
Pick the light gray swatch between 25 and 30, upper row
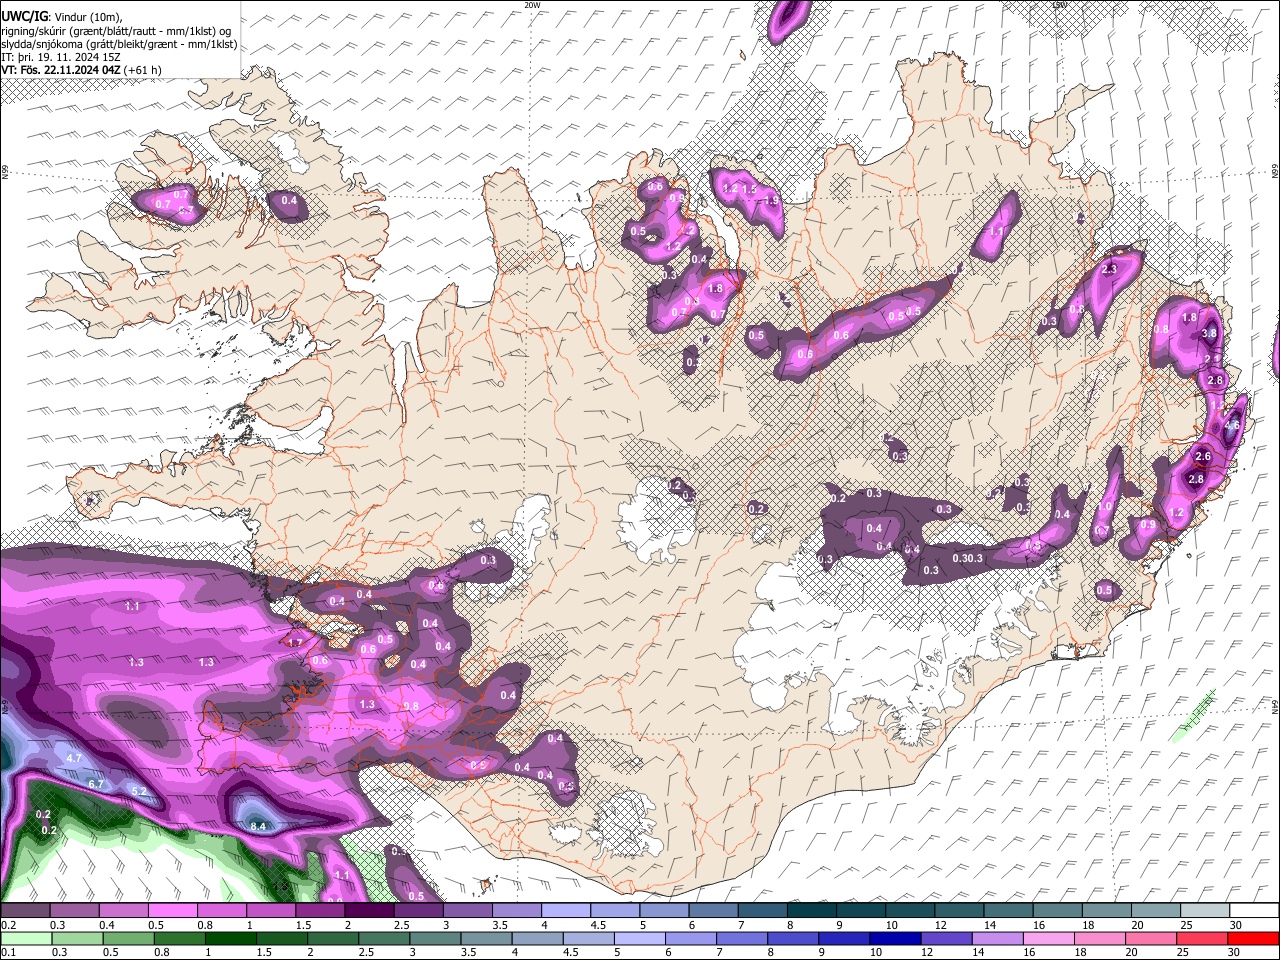[x=1206, y=911]
